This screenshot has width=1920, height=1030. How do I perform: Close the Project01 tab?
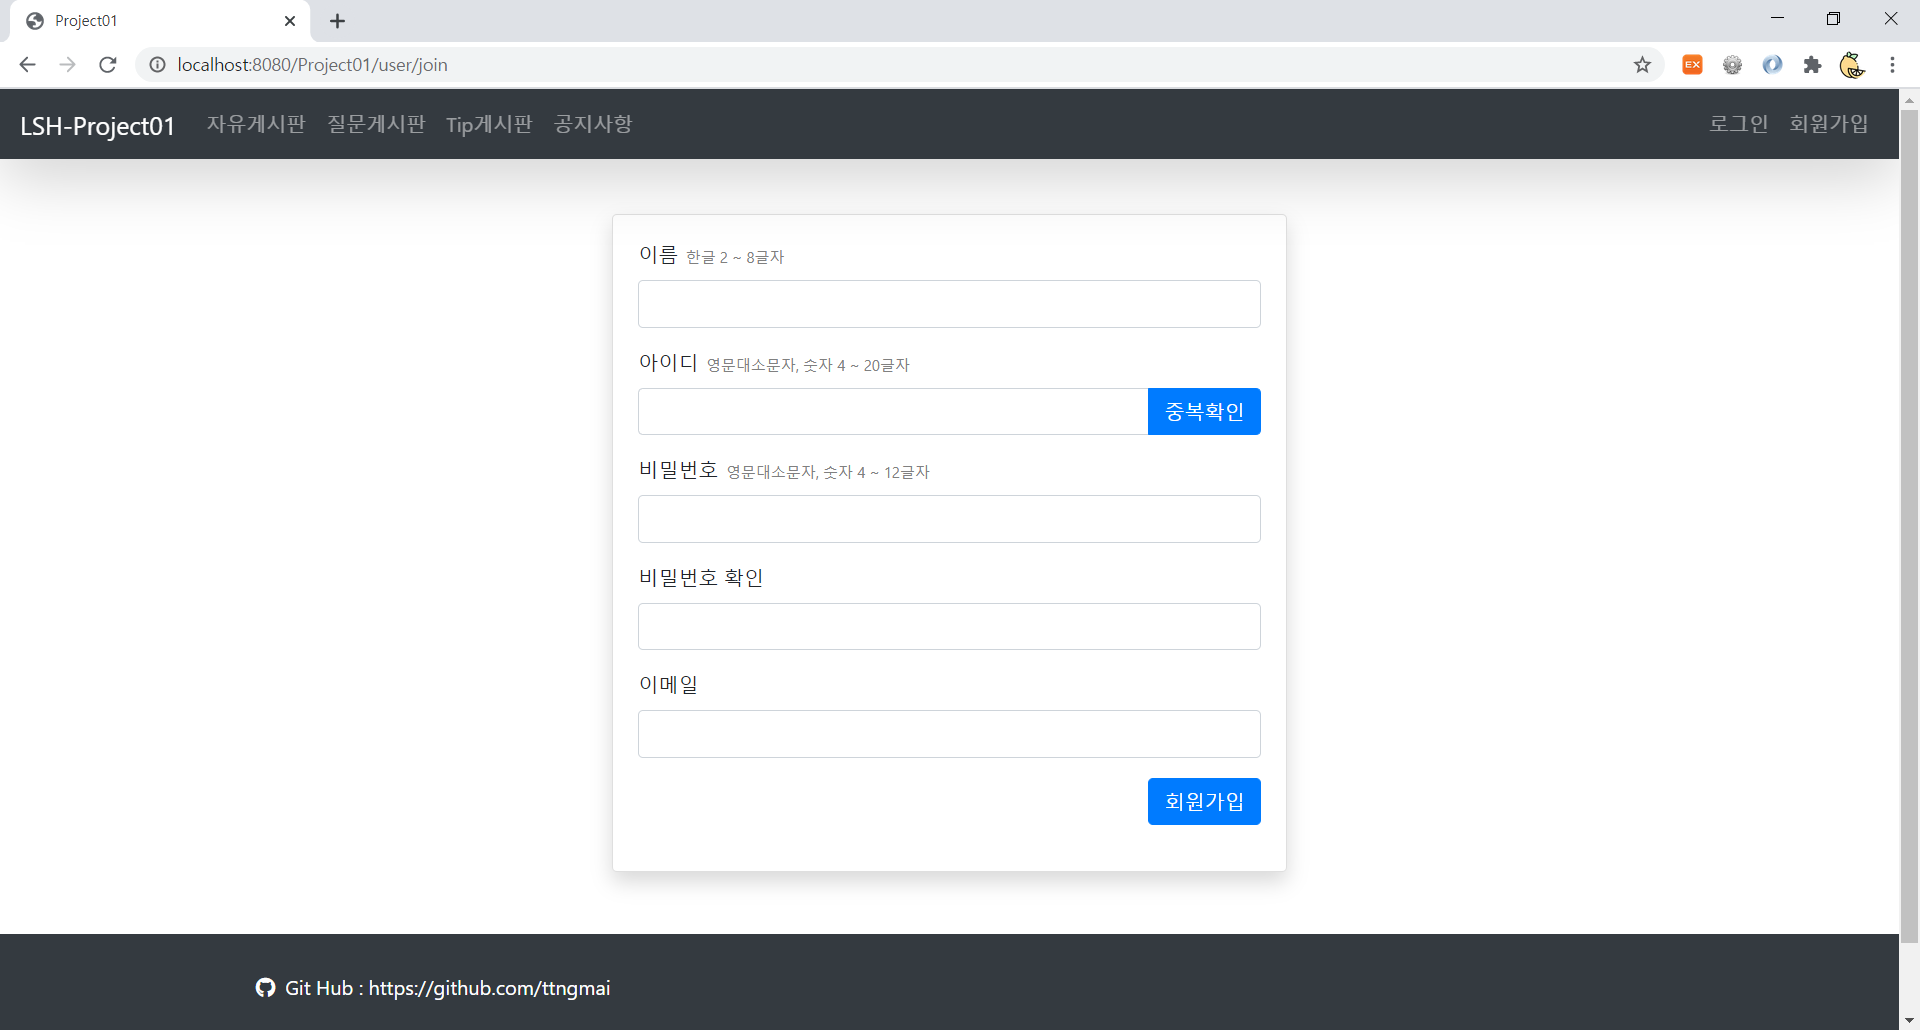[x=290, y=21]
